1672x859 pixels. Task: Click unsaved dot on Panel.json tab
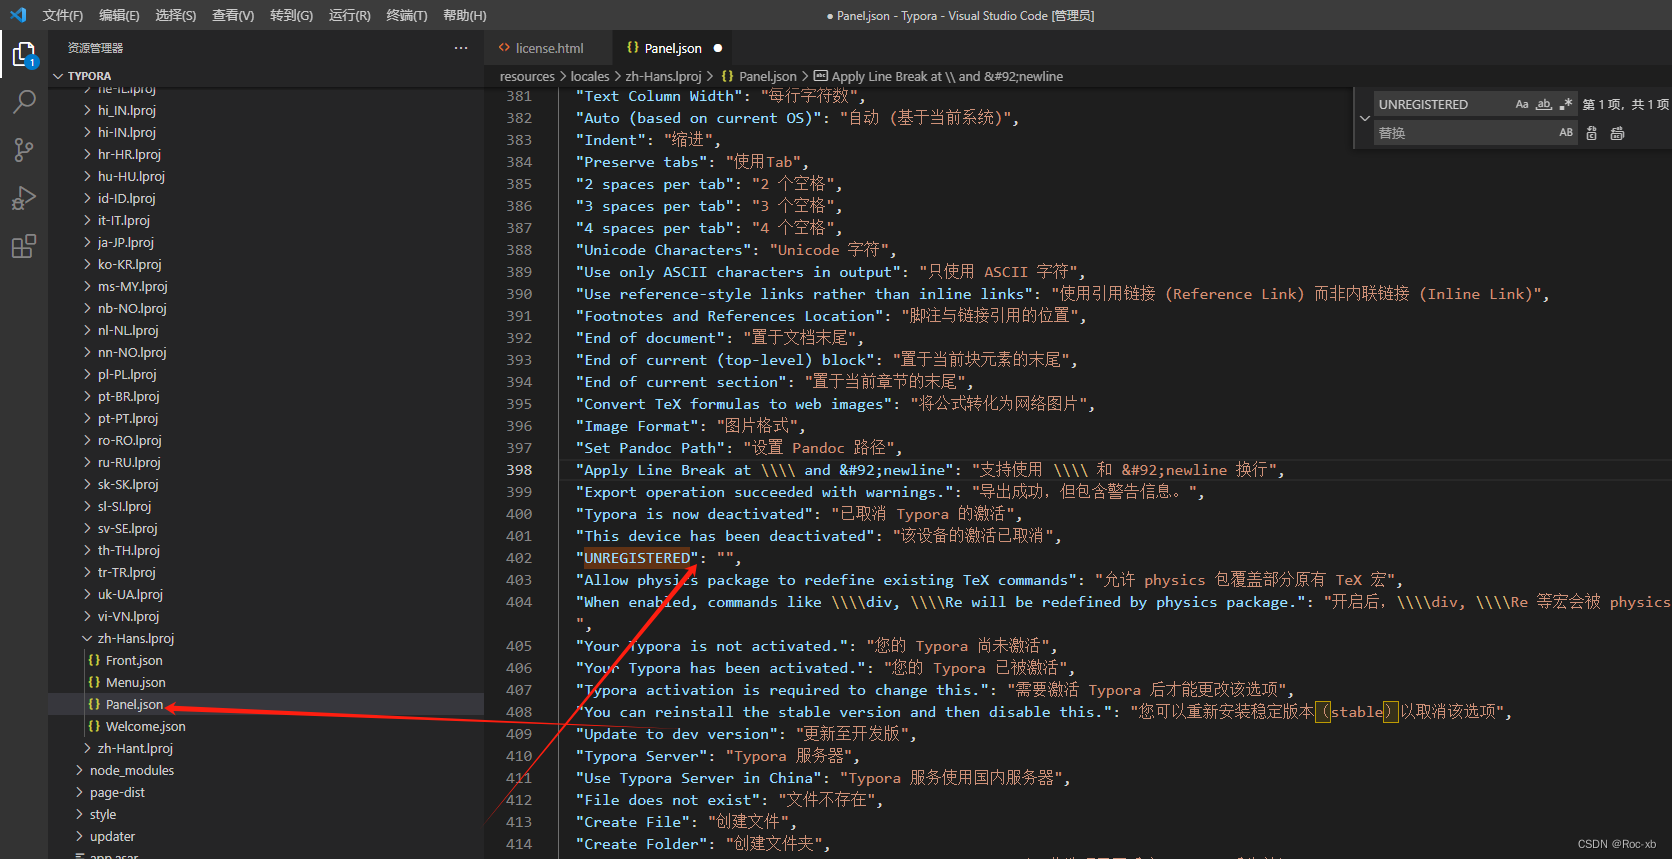click(x=717, y=48)
